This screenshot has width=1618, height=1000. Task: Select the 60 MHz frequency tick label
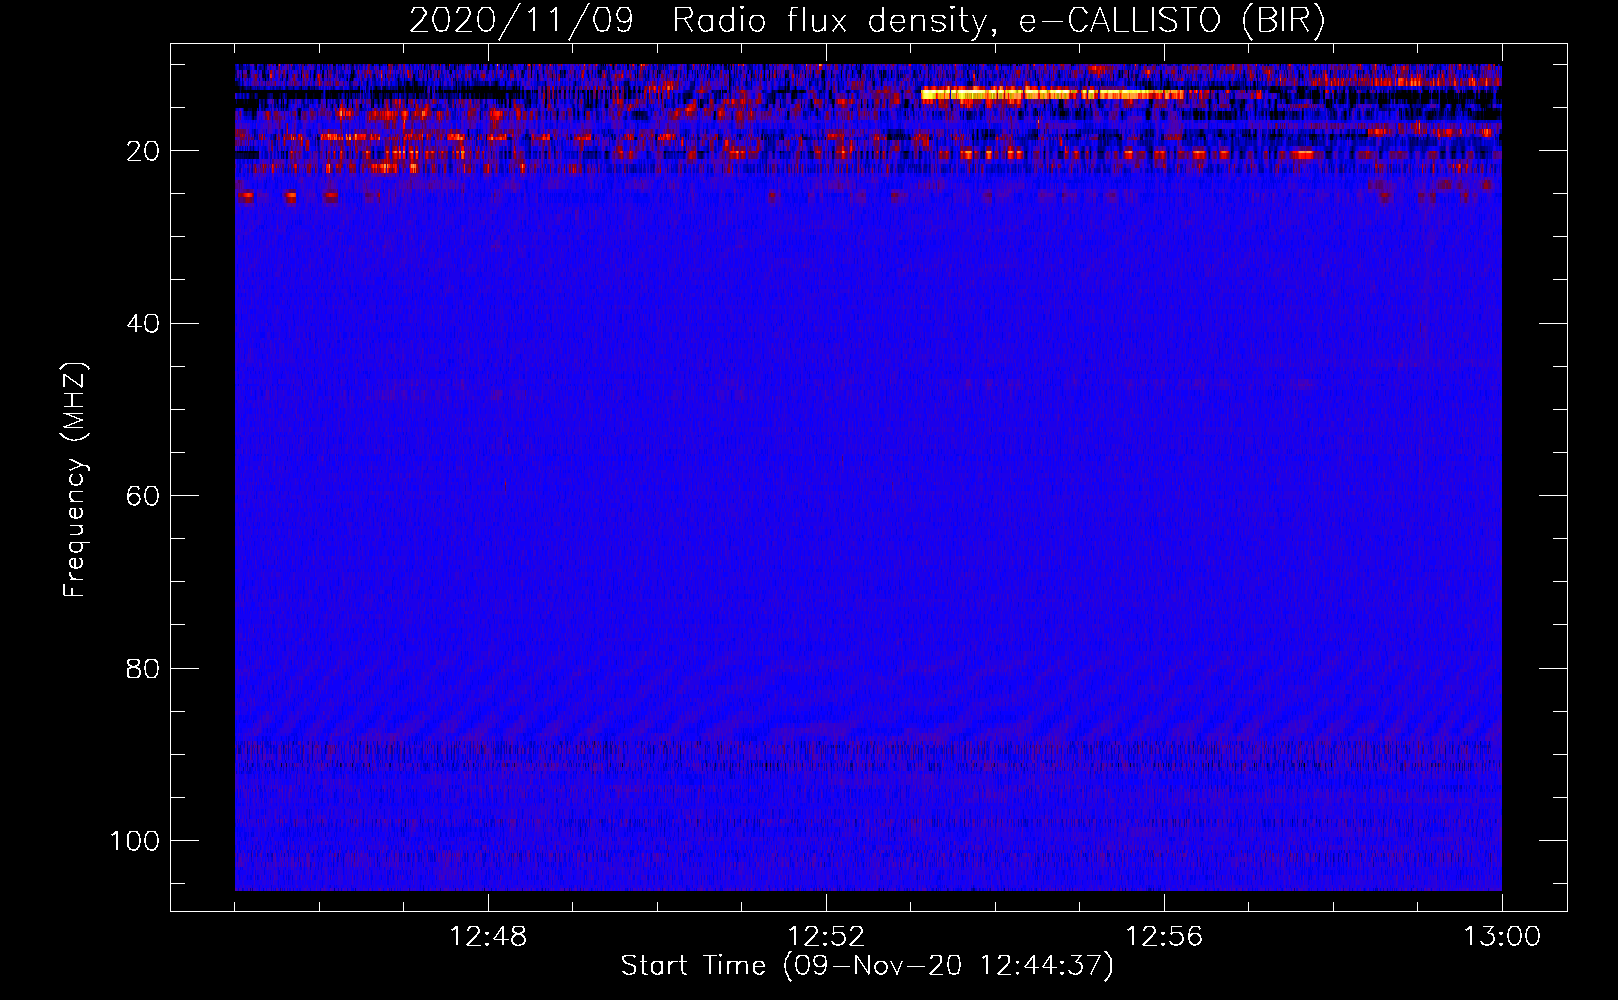click(x=144, y=496)
